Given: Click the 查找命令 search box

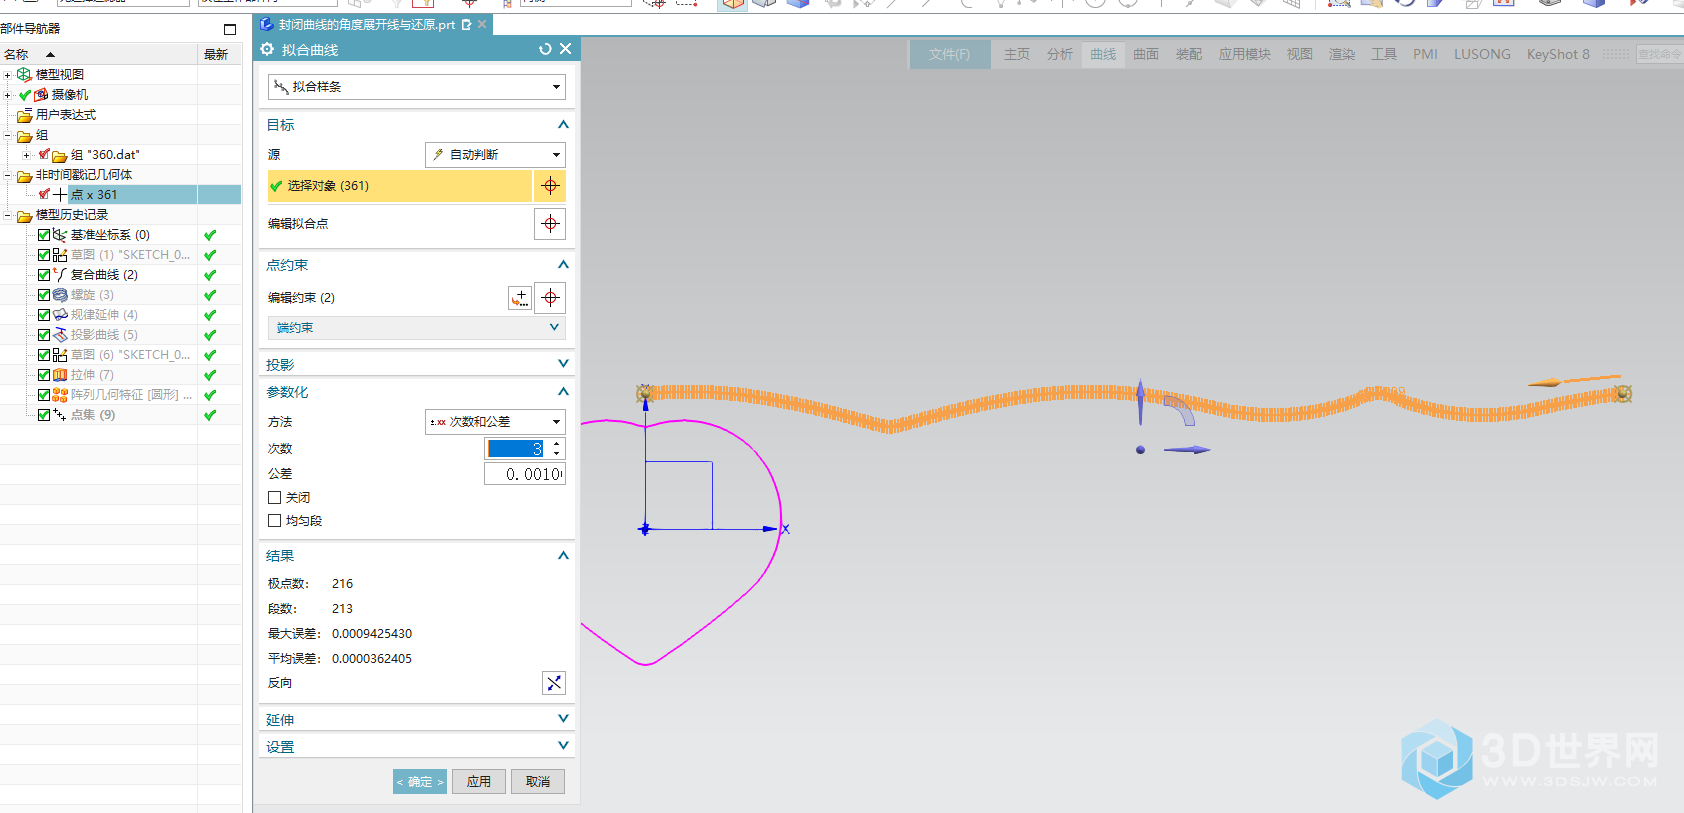Looking at the screenshot, I should pyautogui.click(x=1659, y=54).
